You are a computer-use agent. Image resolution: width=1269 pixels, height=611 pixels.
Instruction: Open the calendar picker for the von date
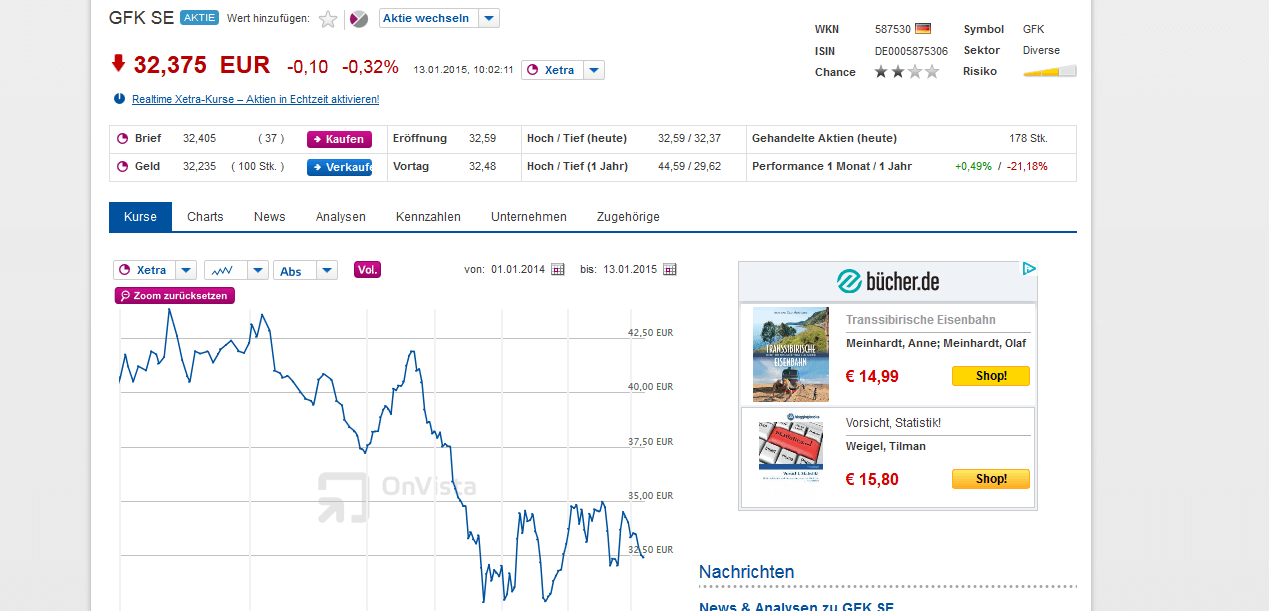(x=558, y=270)
